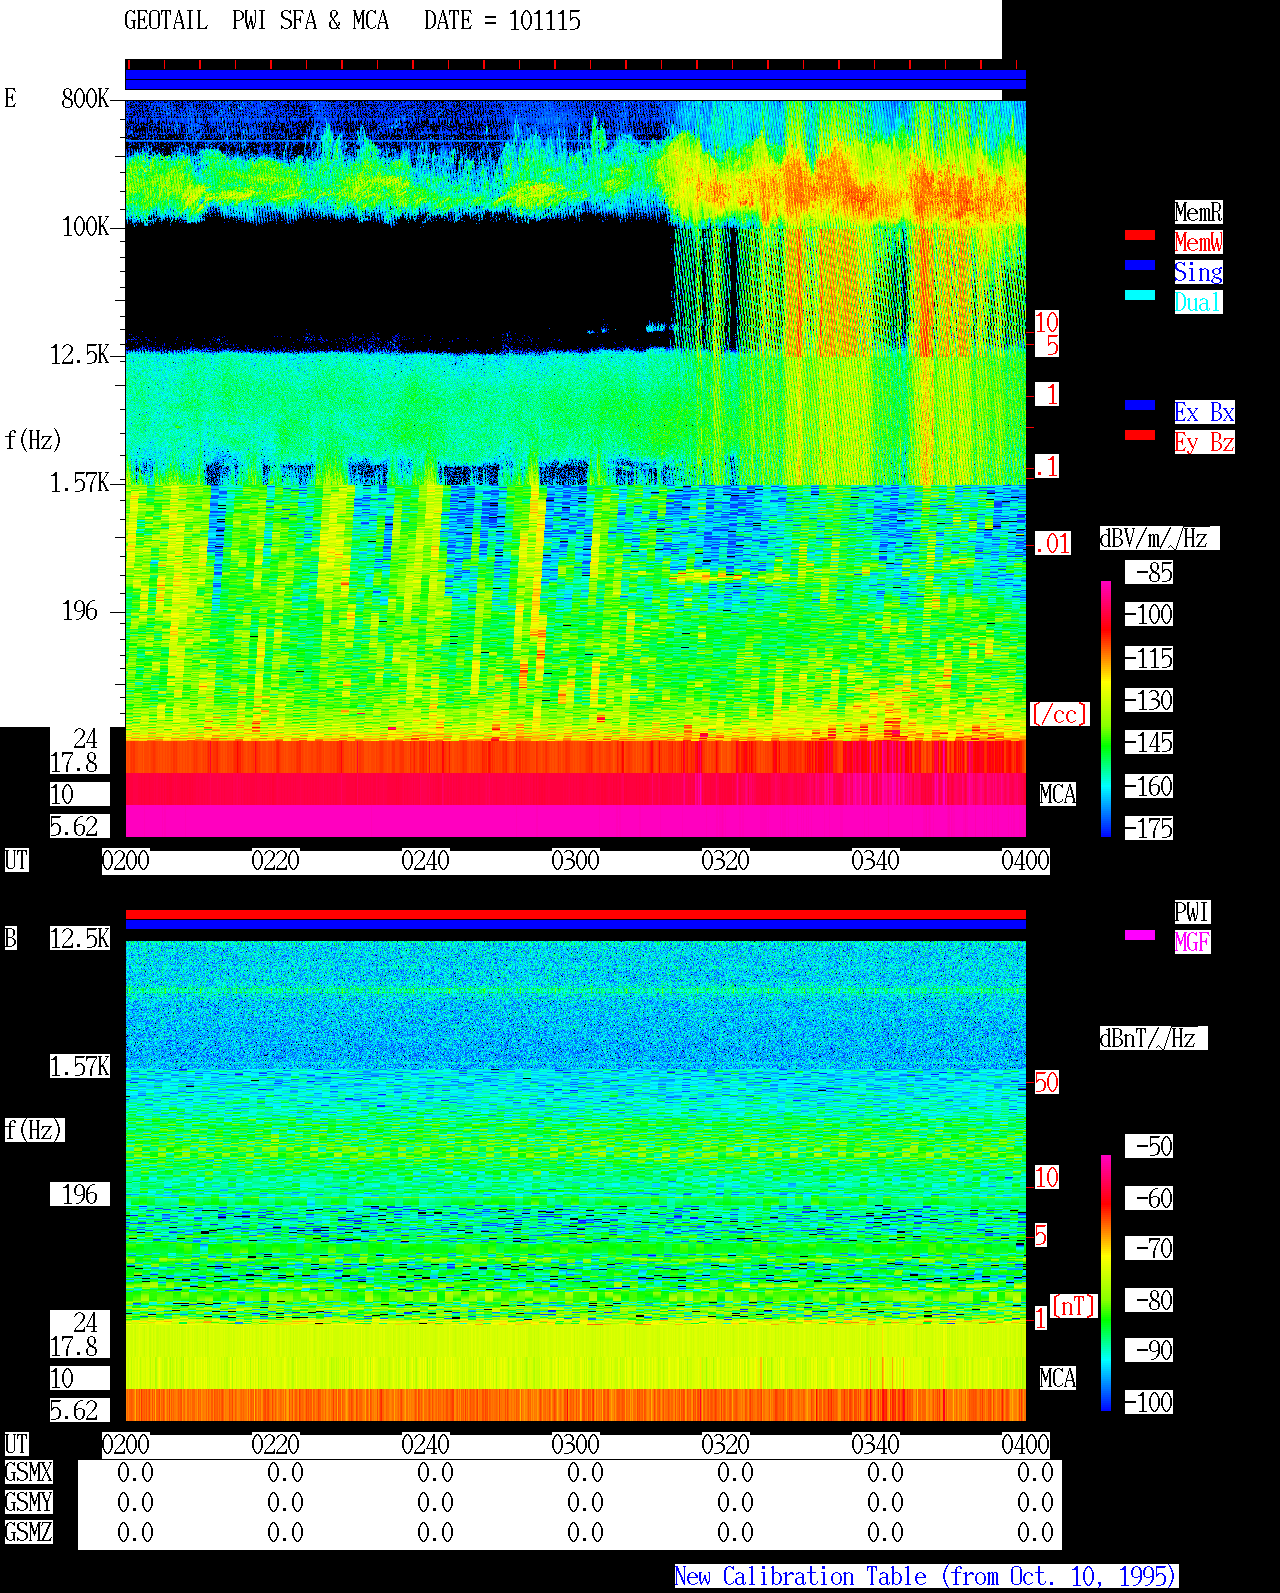The width and height of the screenshot is (1280, 1593).
Task: Click the 0300 UT label under electric spectrogram
Action: (x=575, y=860)
